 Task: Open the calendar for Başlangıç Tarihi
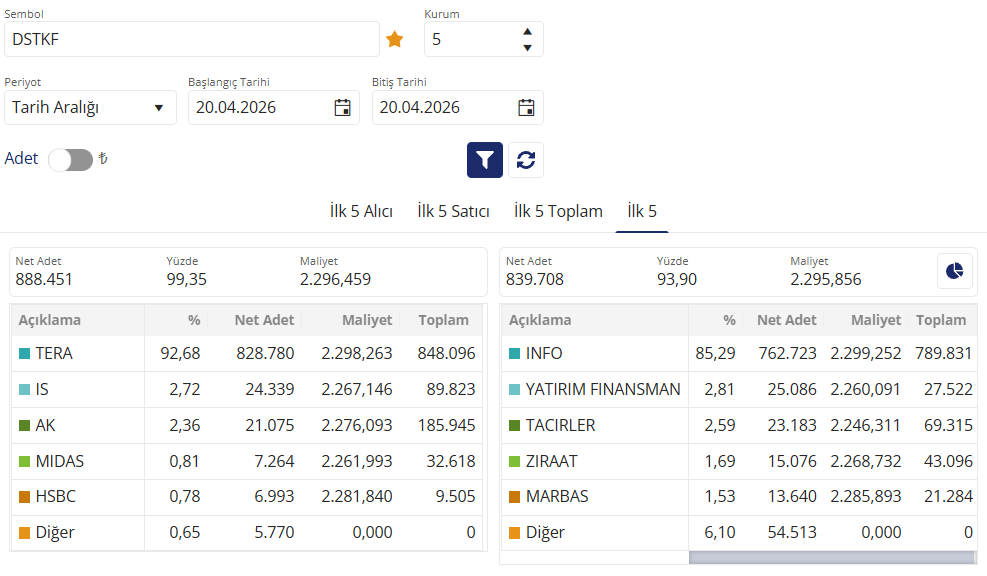point(344,107)
